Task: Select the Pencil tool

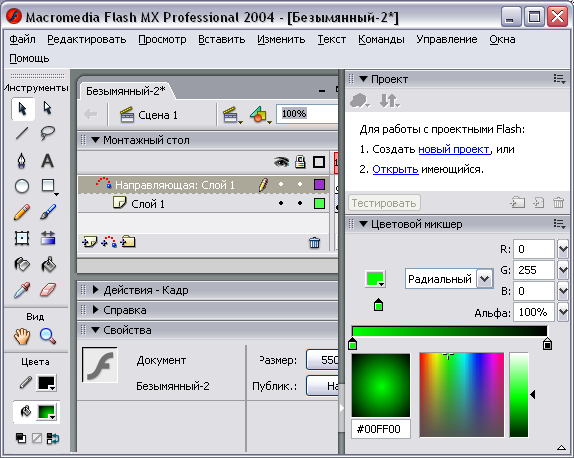Action: point(22,212)
